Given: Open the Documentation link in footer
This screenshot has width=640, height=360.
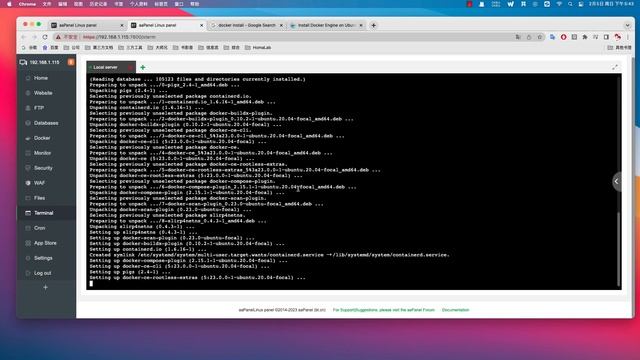Looking at the screenshot, I should (x=456, y=310).
